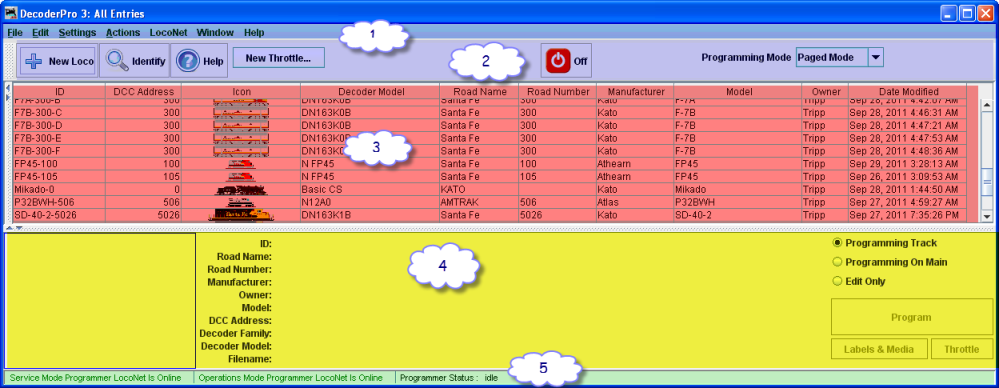Open the Edit menu
The height and width of the screenshot is (388, 999).
coord(41,32)
